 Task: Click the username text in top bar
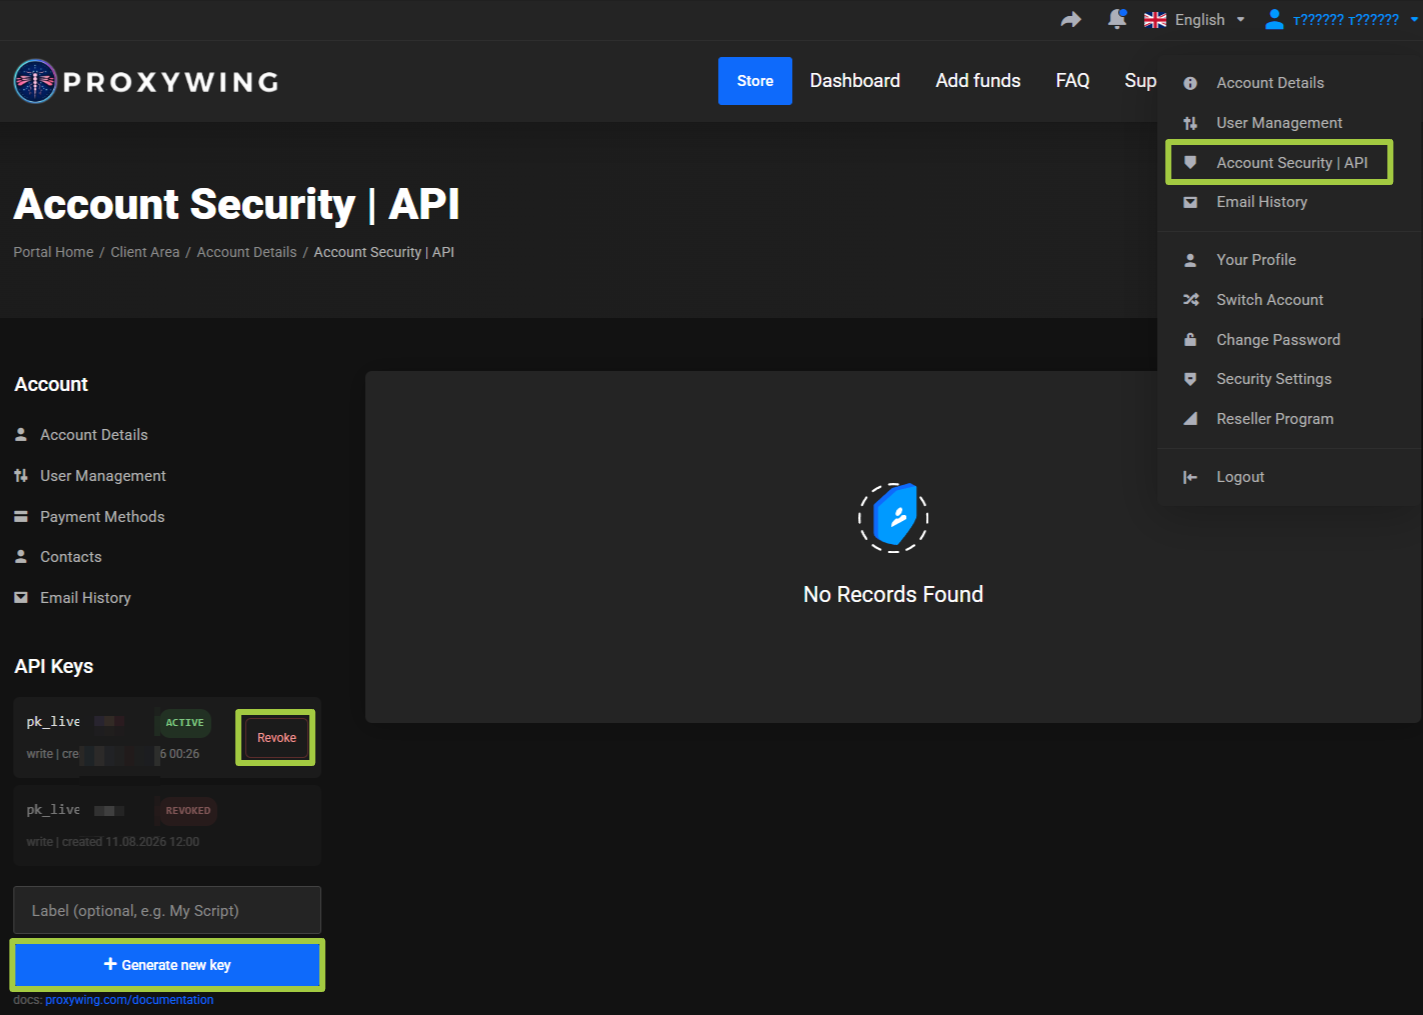pos(1346,20)
